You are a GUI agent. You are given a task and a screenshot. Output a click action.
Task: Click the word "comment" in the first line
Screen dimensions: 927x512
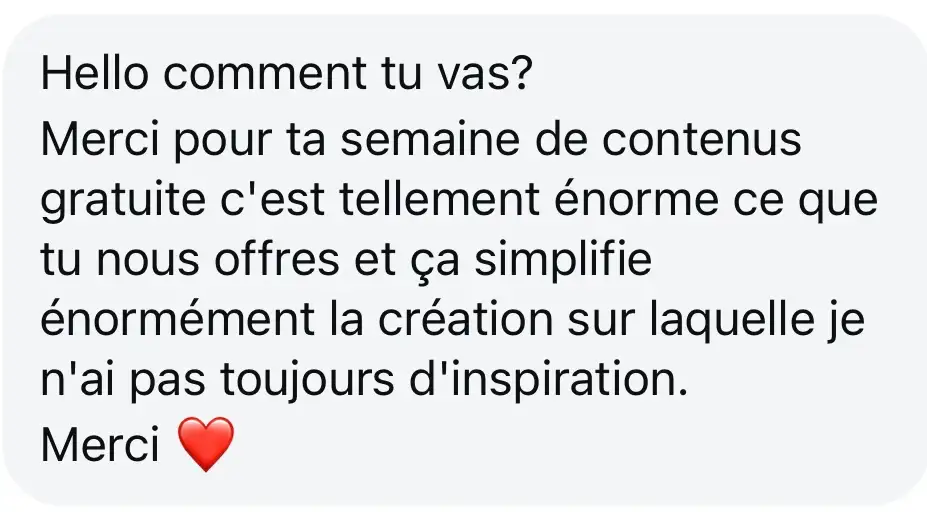[x=265, y=73]
